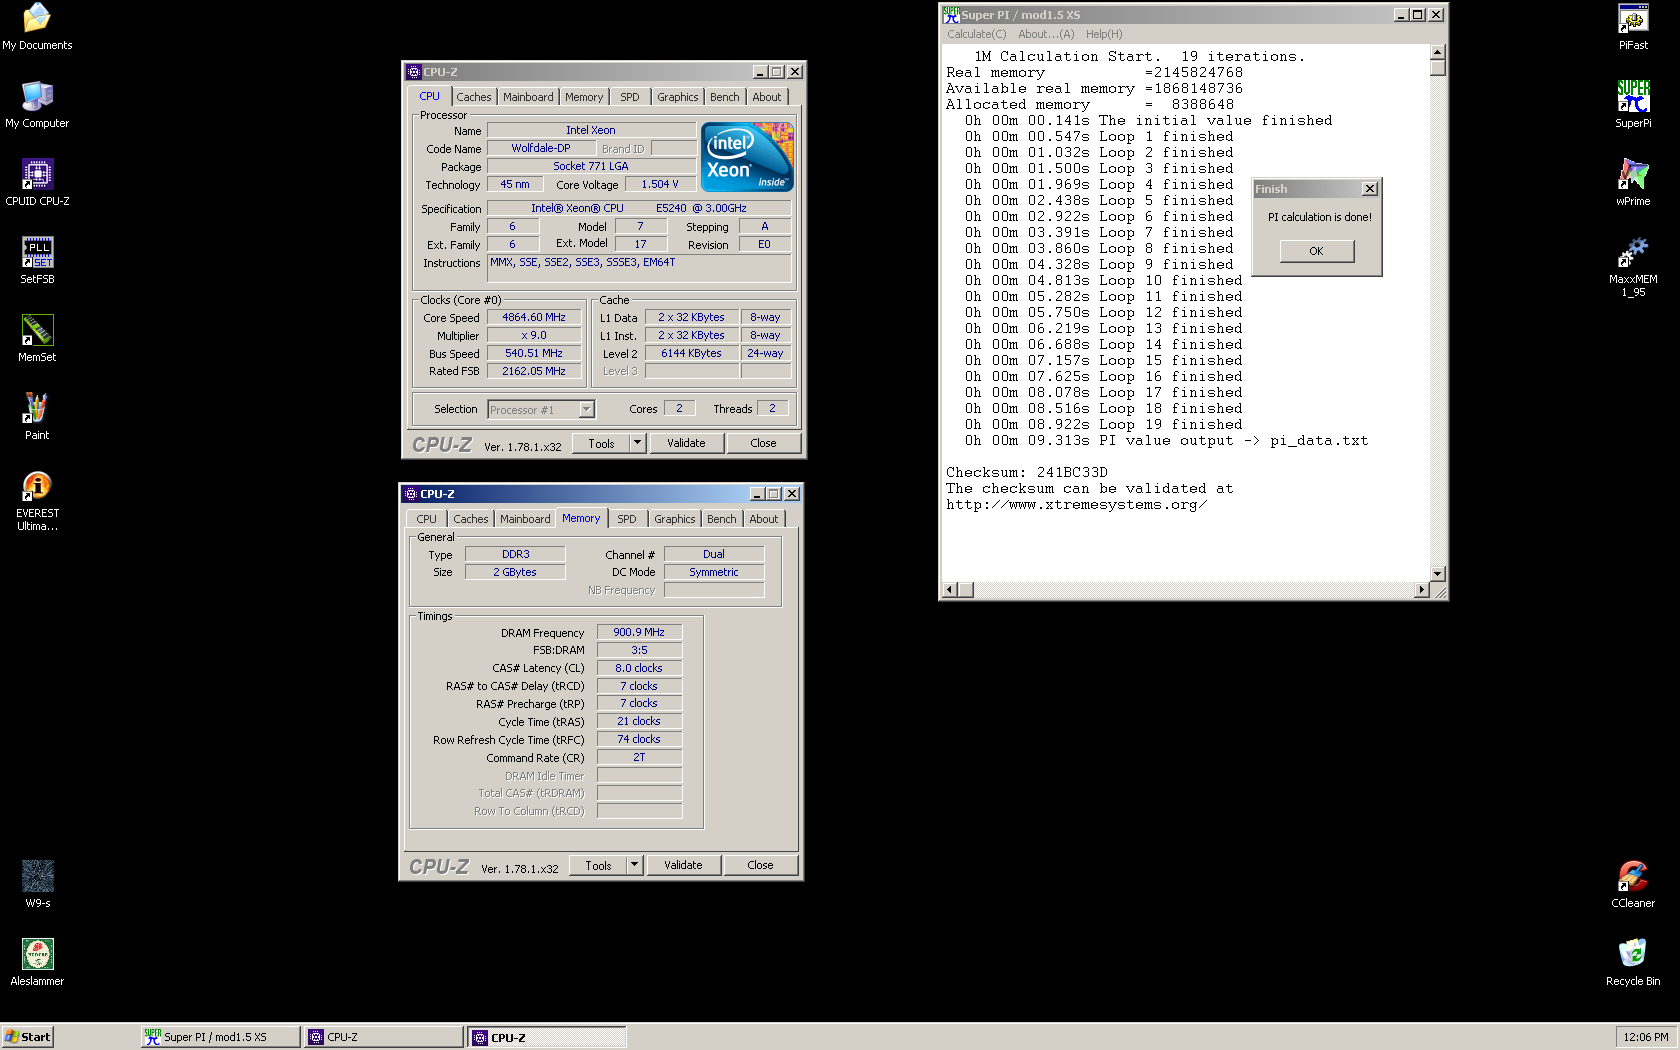Click Validate in upper CPU-Z window
Viewport: 1680px width, 1050px height.
pyautogui.click(x=686, y=443)
